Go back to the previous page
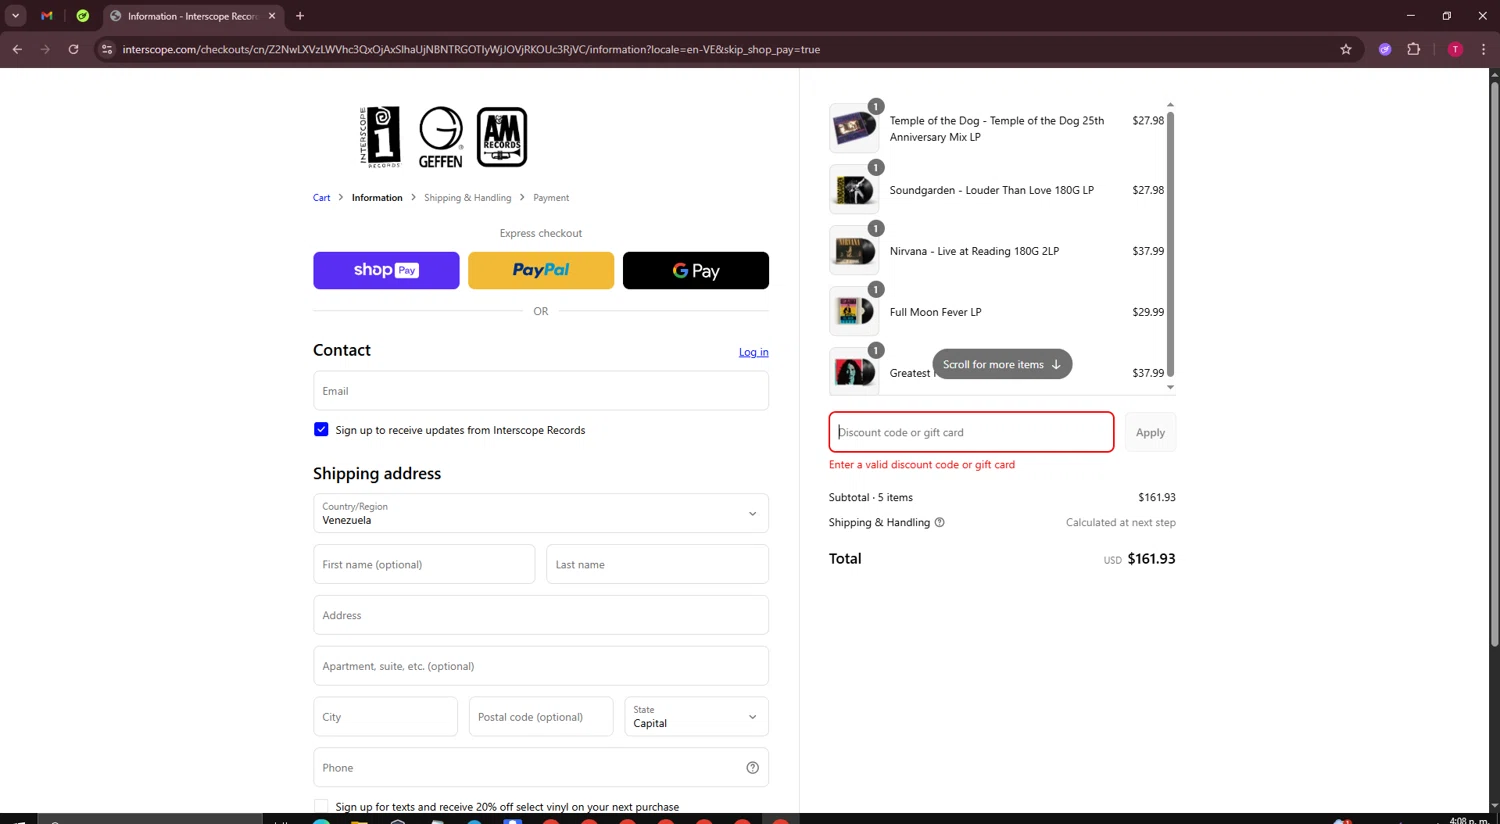Screen dimensions: 1500x824 [17, 49]
